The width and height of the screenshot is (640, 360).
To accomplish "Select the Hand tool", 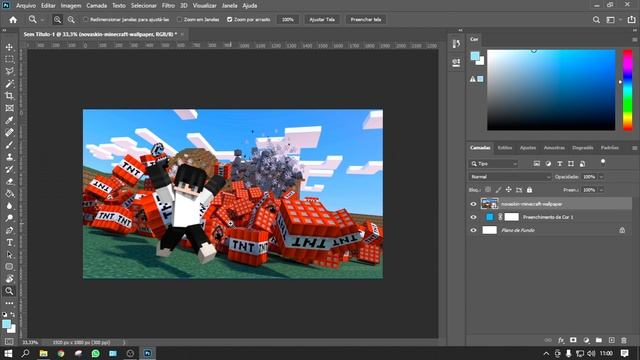I will click(9, 279).
